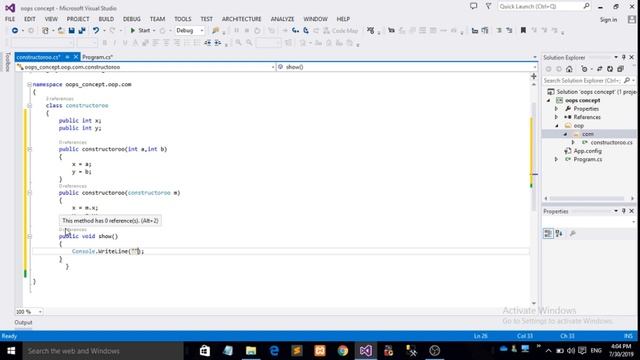640x360 pixels.
Task: Open the EDIT menu
Action: click(x=29, y=19)
